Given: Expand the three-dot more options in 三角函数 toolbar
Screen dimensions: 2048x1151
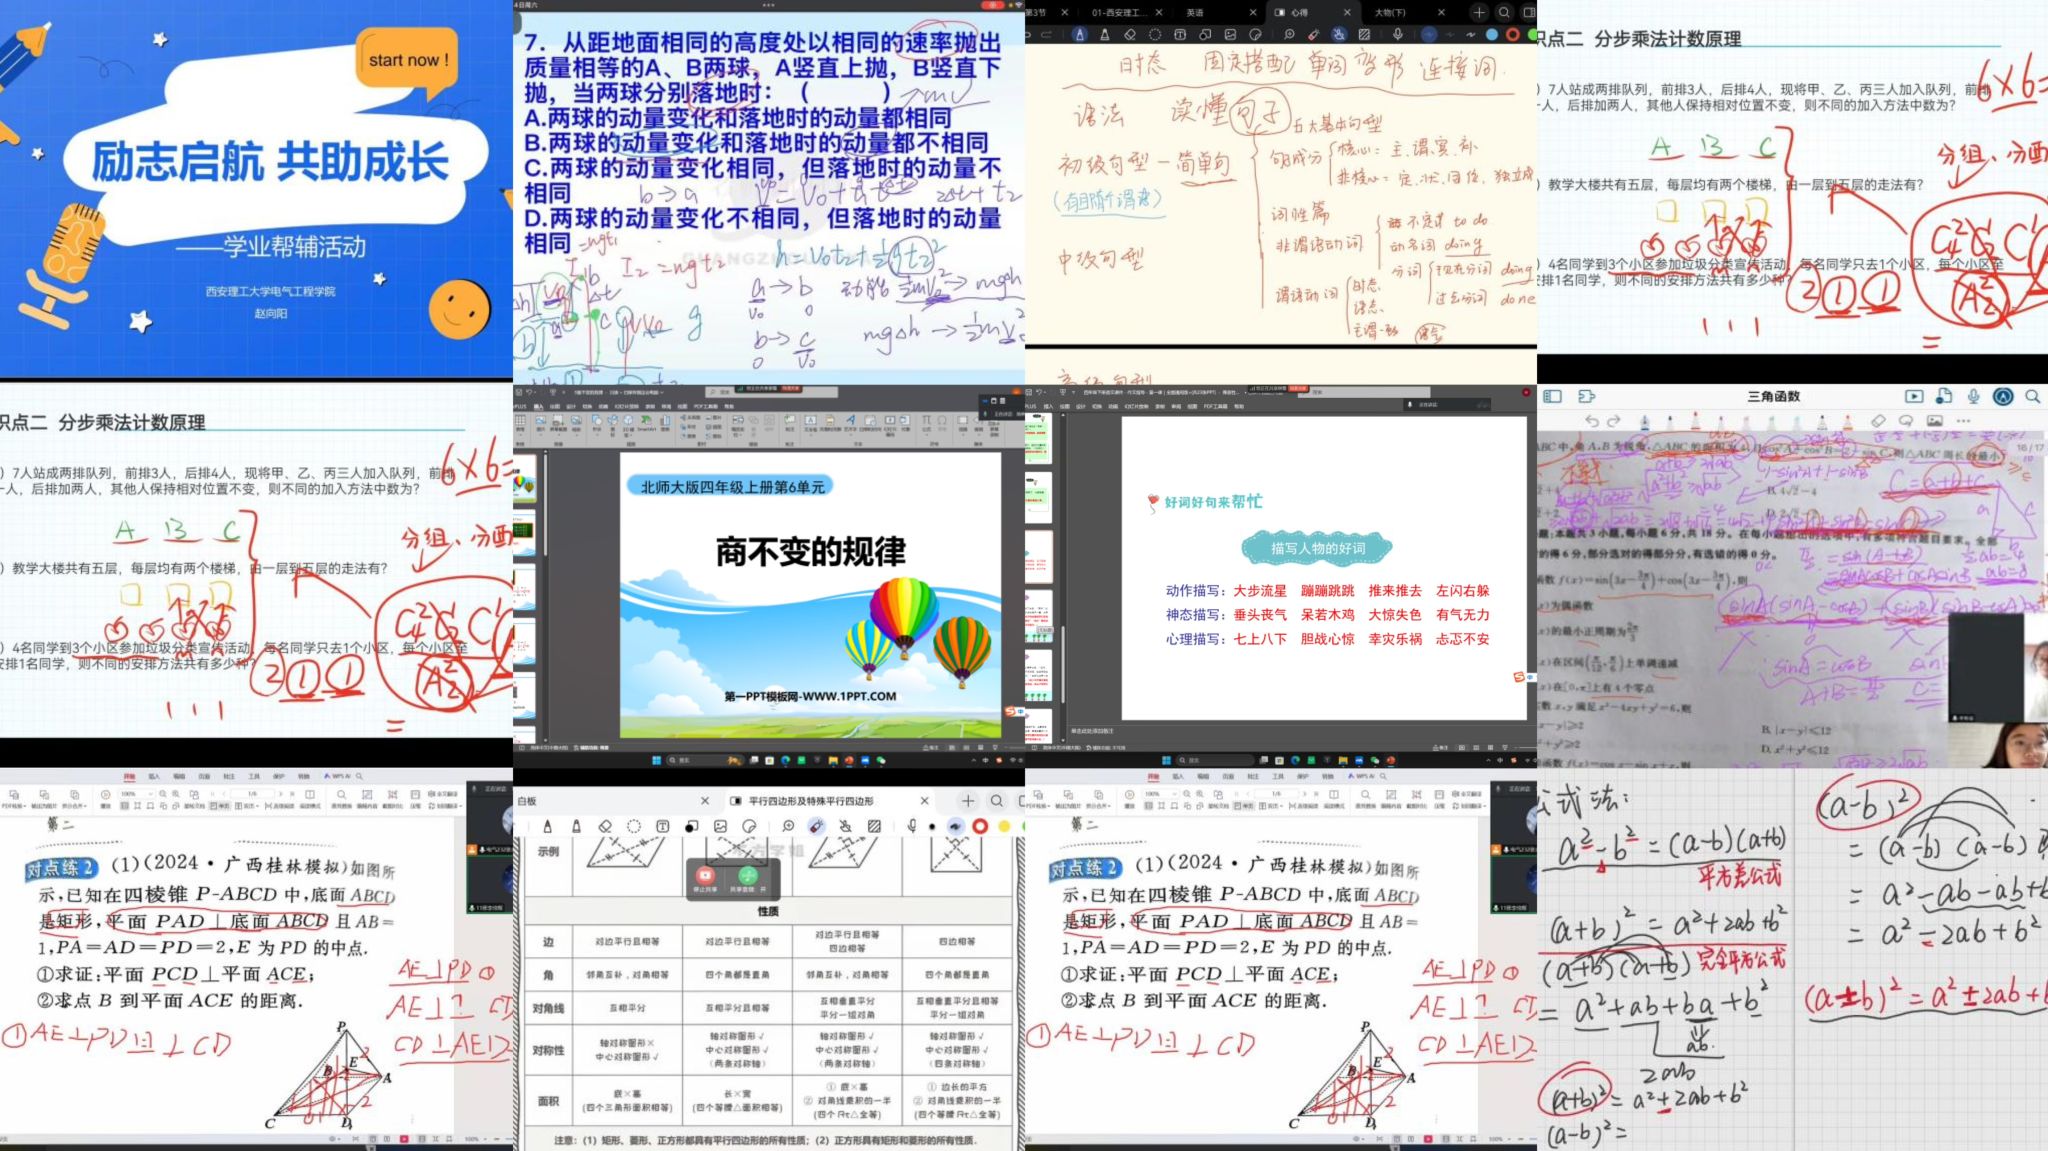Looking at the screenshot, I should pyautogui.click(x=1963, y=421).
